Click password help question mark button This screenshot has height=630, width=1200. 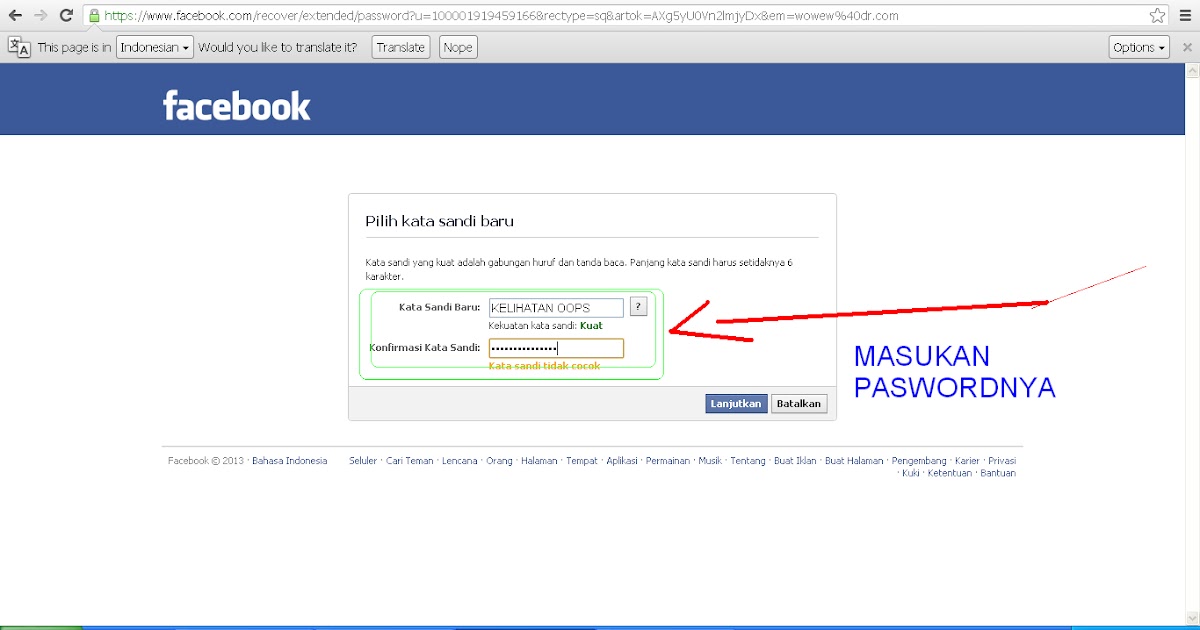point(639,307)
